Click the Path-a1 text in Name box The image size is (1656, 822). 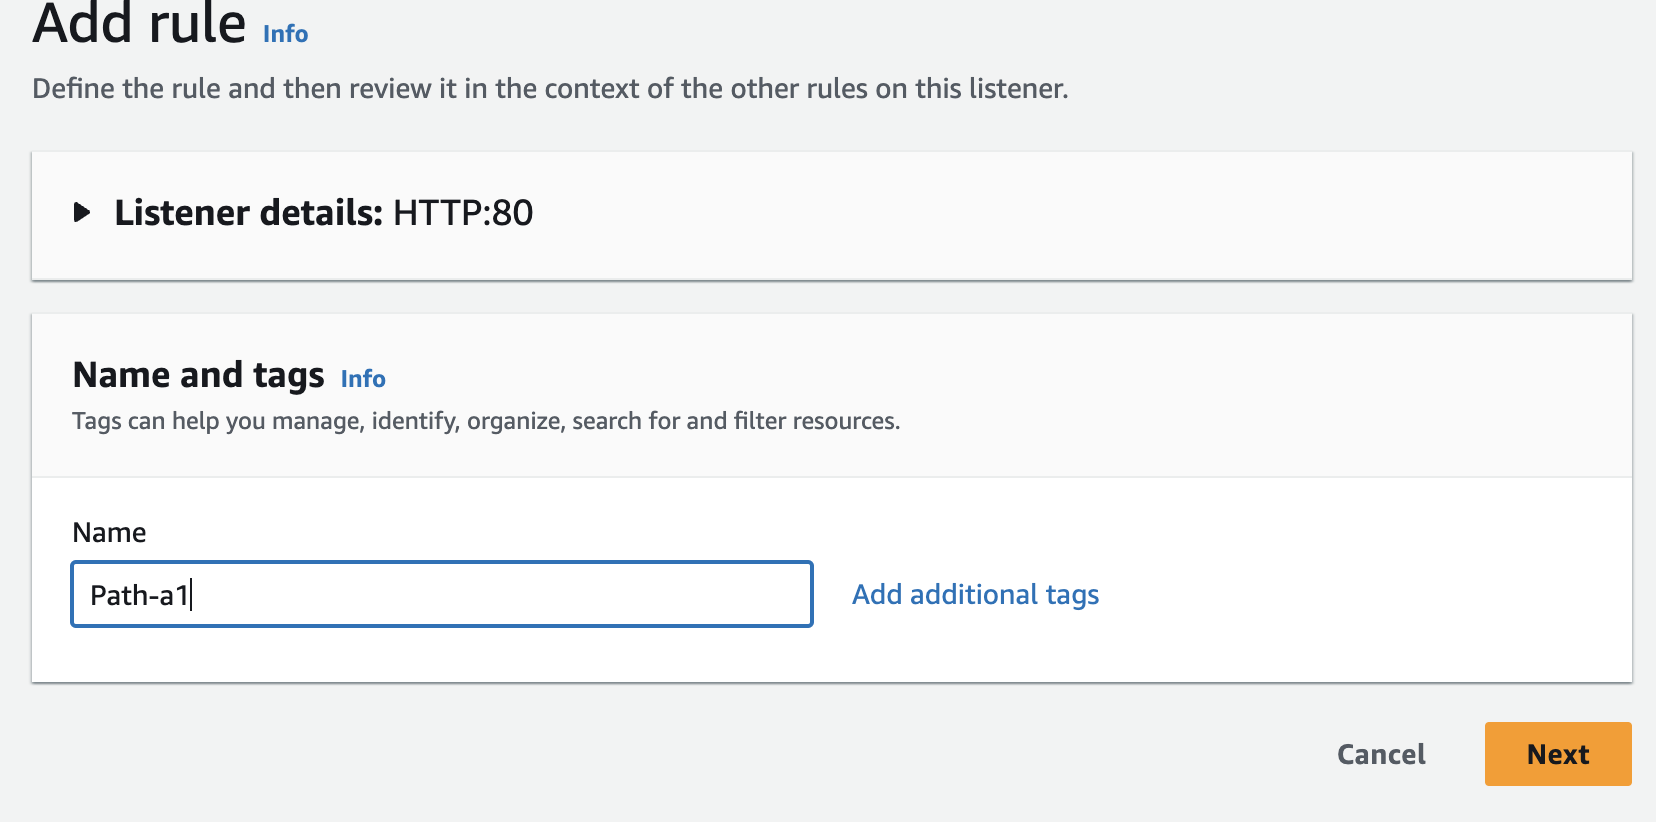point(139,596)
